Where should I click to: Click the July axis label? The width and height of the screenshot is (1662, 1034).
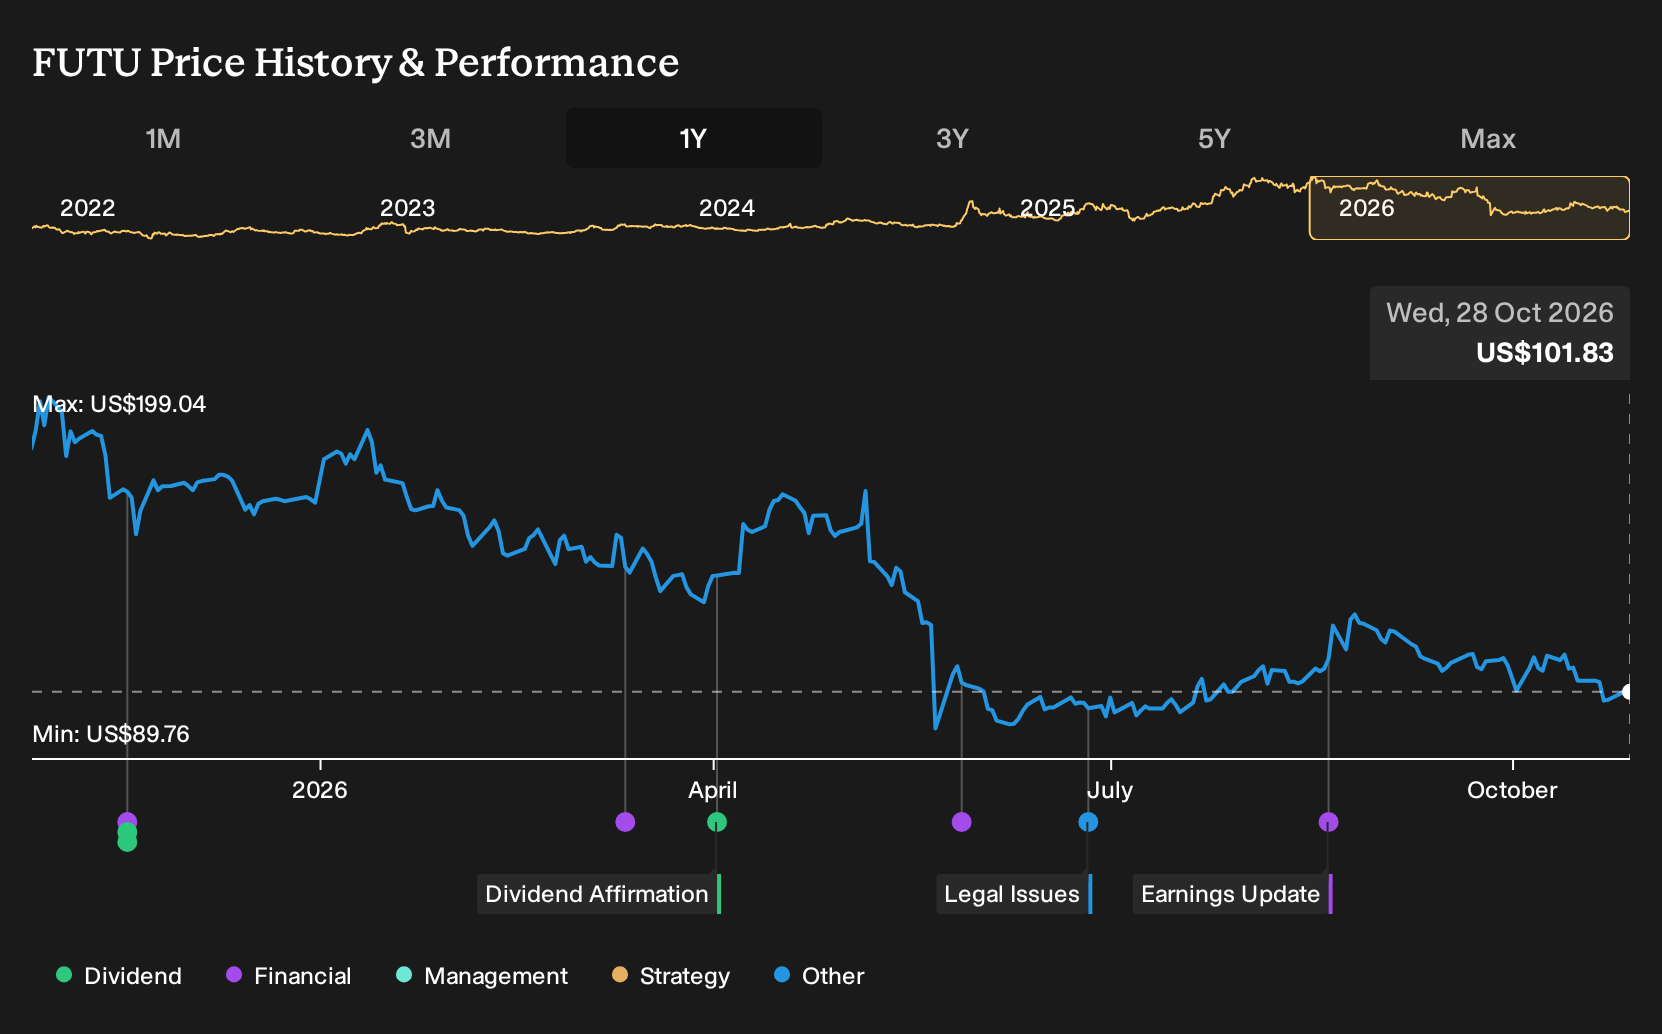[x=1110, y=790]
